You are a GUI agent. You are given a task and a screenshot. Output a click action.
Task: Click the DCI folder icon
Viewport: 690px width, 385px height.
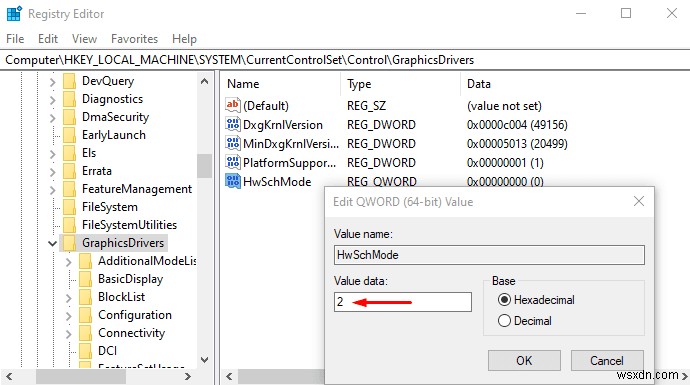(85, 351)
